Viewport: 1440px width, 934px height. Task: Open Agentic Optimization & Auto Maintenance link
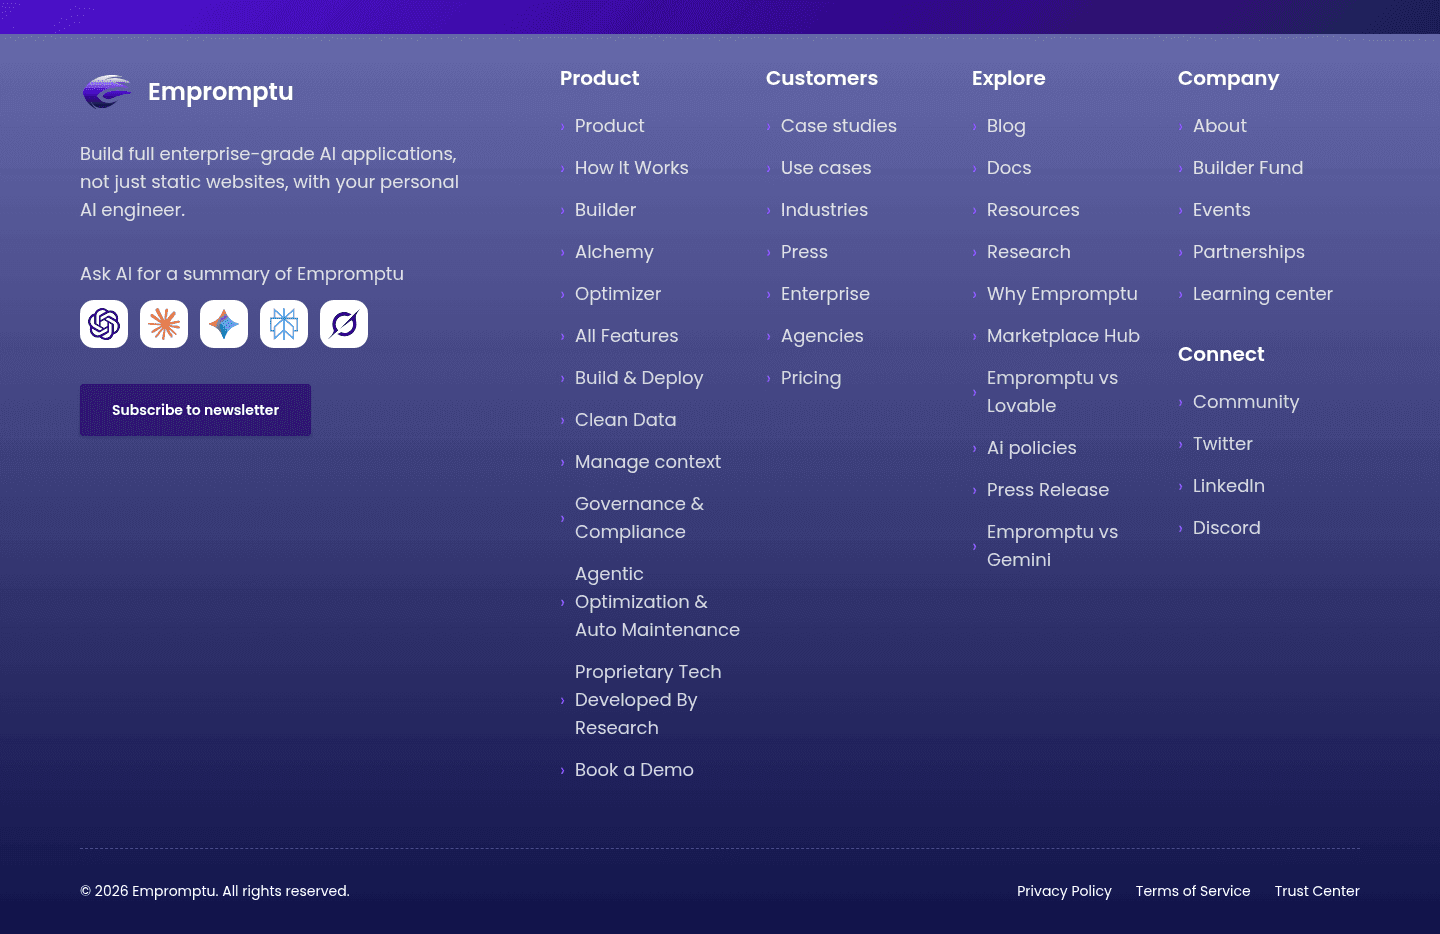pyautogui.click(x=657, y=602)
